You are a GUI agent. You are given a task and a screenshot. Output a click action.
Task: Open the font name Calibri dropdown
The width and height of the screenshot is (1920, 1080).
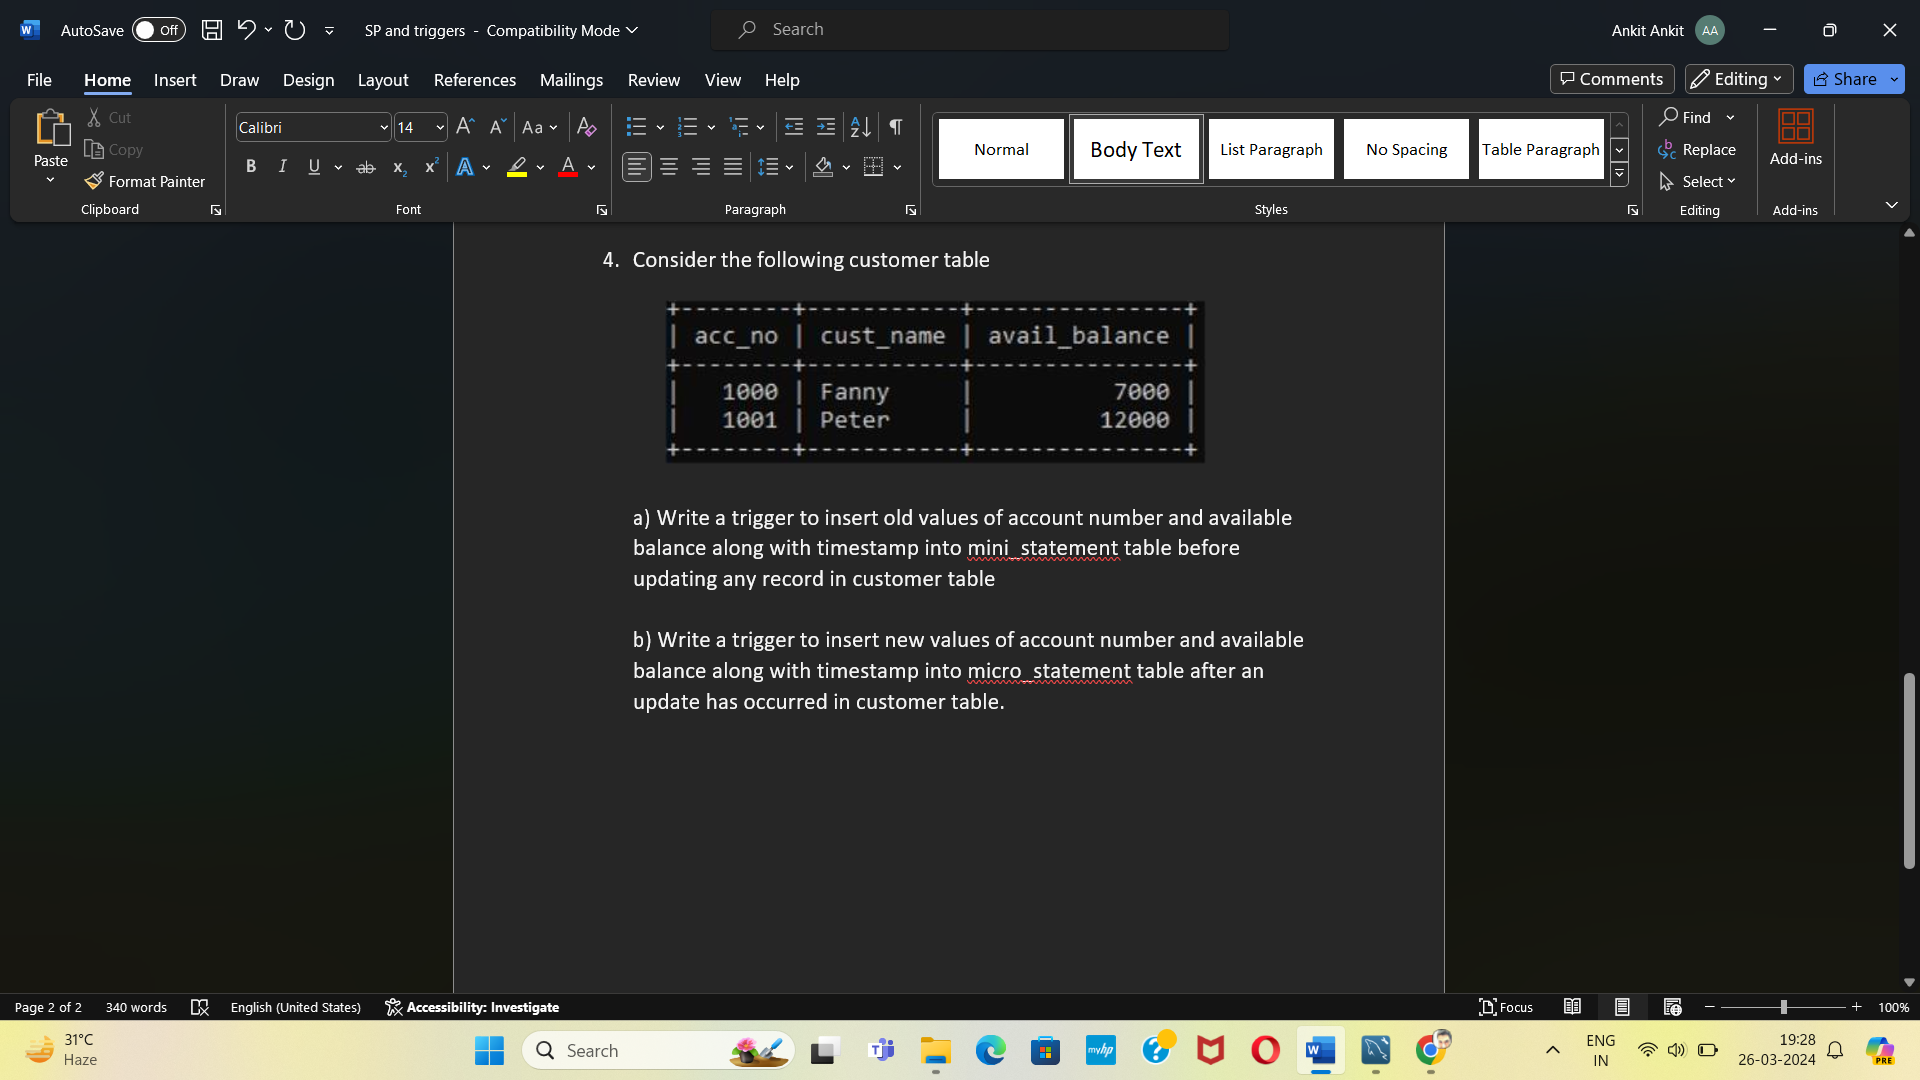(384, 128)
